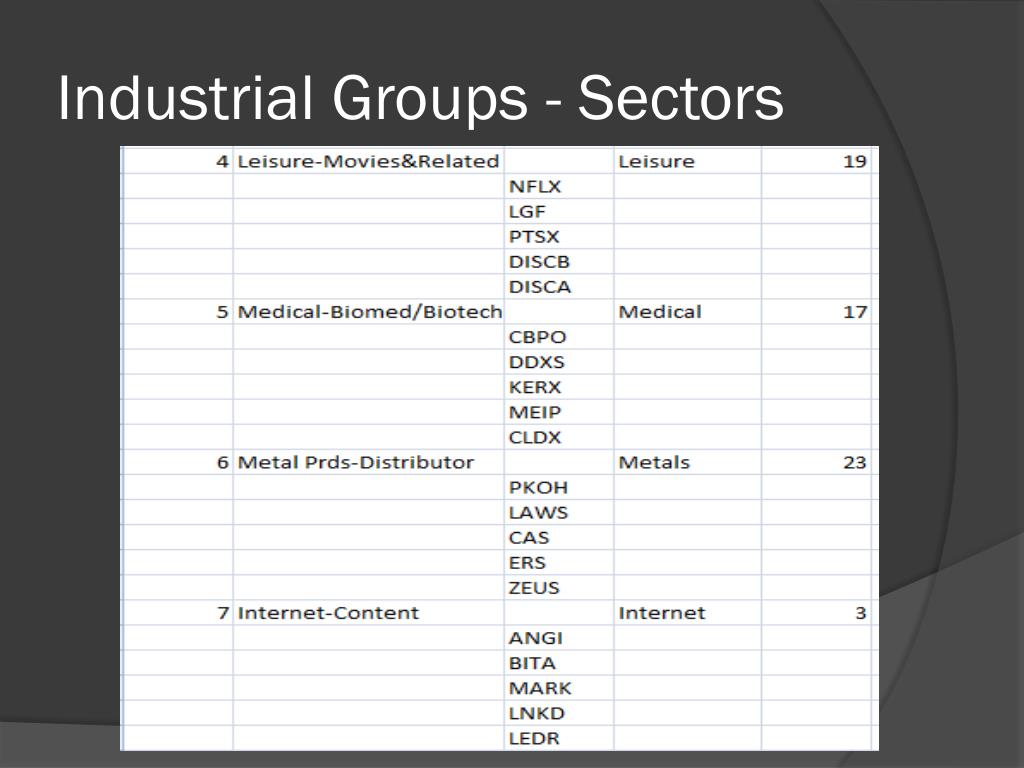Click the slide title "Industrial Groups - Sectors"
This screenshot has width=1024, height=768.
pos(421,98)
